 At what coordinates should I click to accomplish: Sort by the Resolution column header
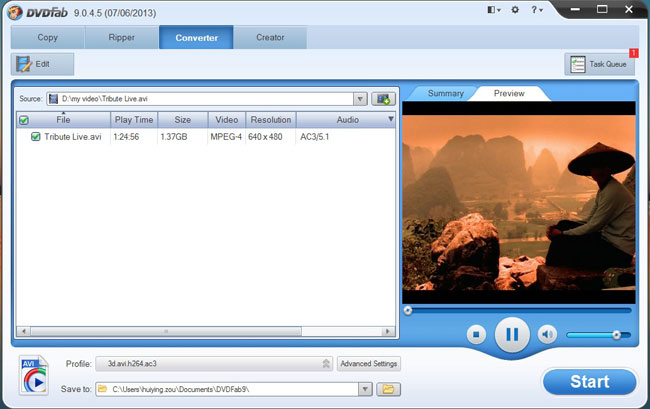271,120
